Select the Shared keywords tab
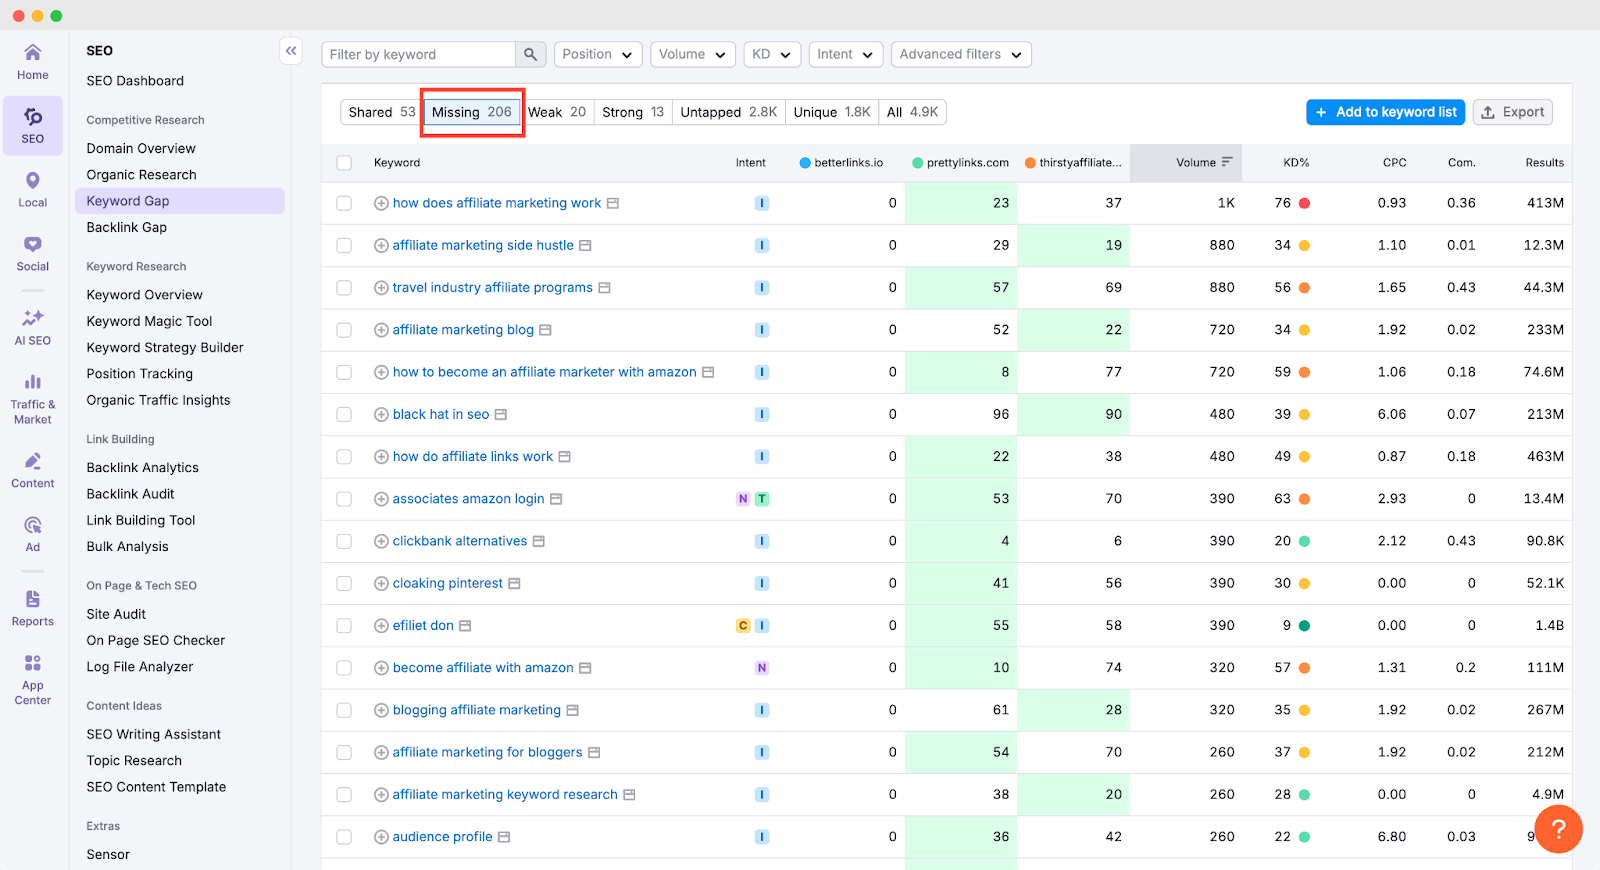1600x870 pixels. [x=381, y=112]
